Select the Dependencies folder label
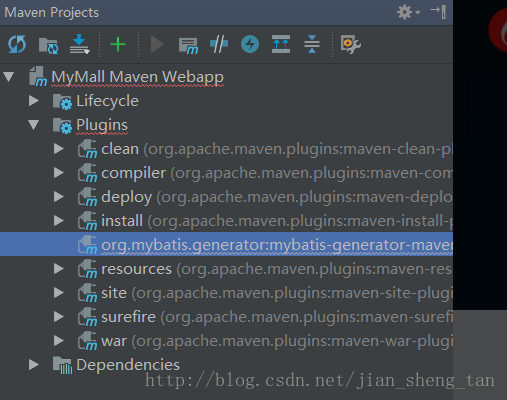This screenshot has height=400, width=507. tap(128, 365)
